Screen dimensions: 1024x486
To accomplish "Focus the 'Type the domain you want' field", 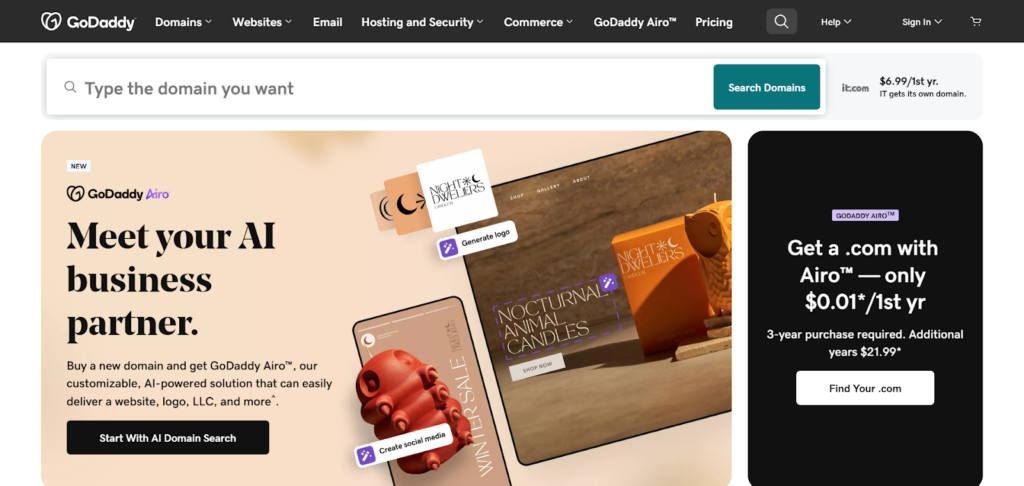I will [x=379, y=88].
